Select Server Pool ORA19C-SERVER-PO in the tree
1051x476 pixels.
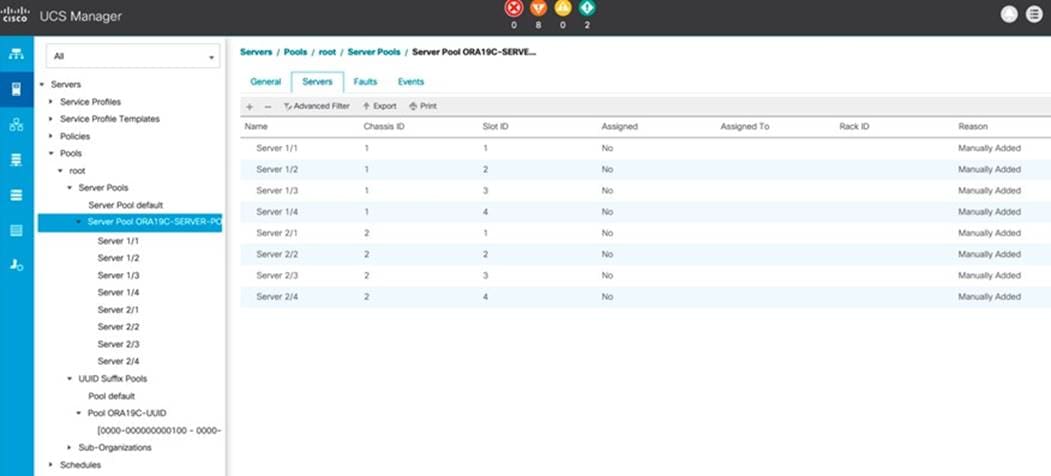130,223
